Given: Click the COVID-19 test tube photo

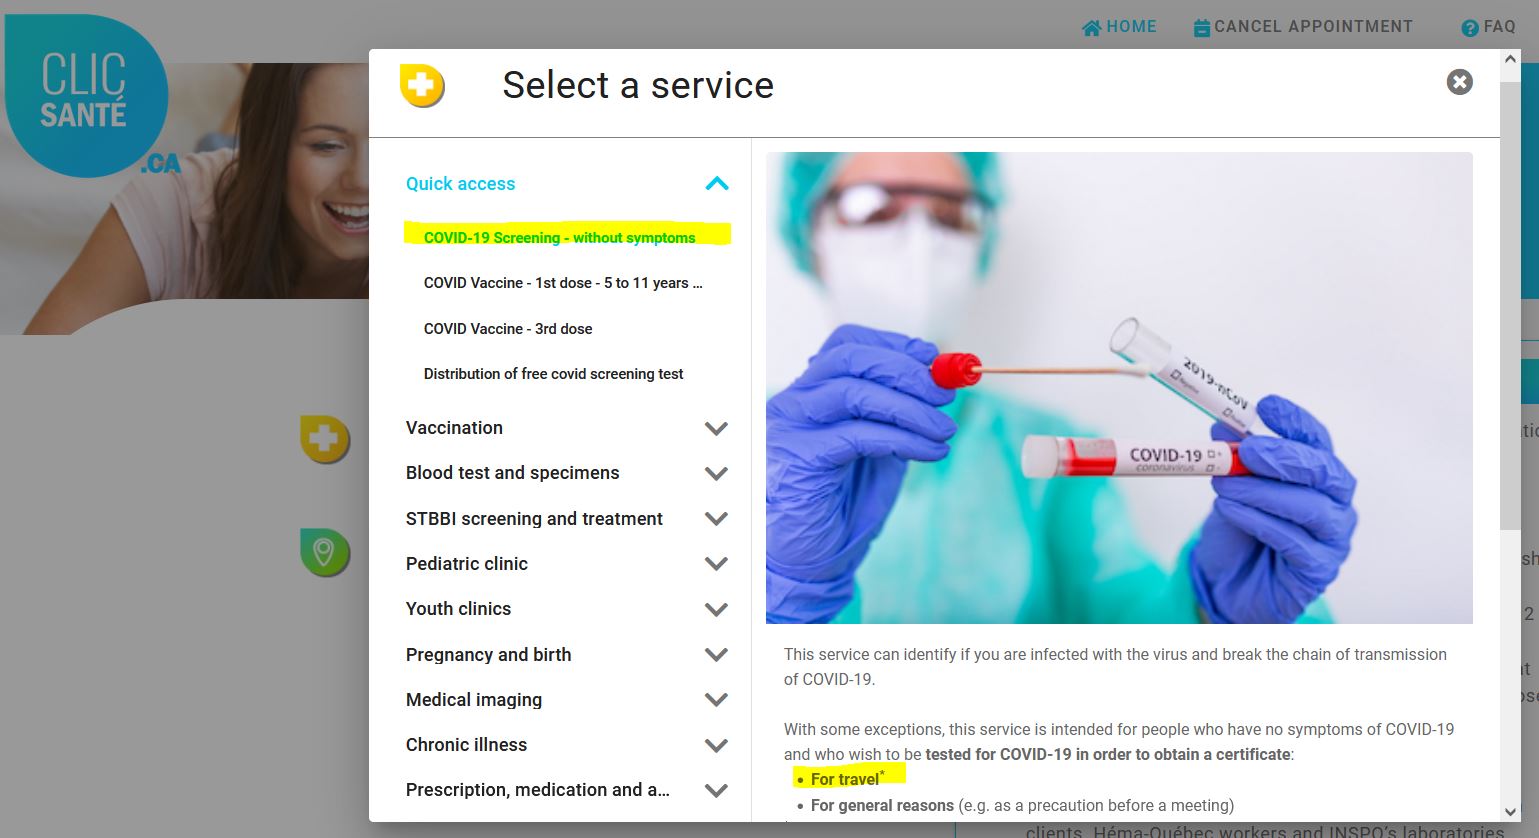Looking at the screenshot, I should [1119, 388].
